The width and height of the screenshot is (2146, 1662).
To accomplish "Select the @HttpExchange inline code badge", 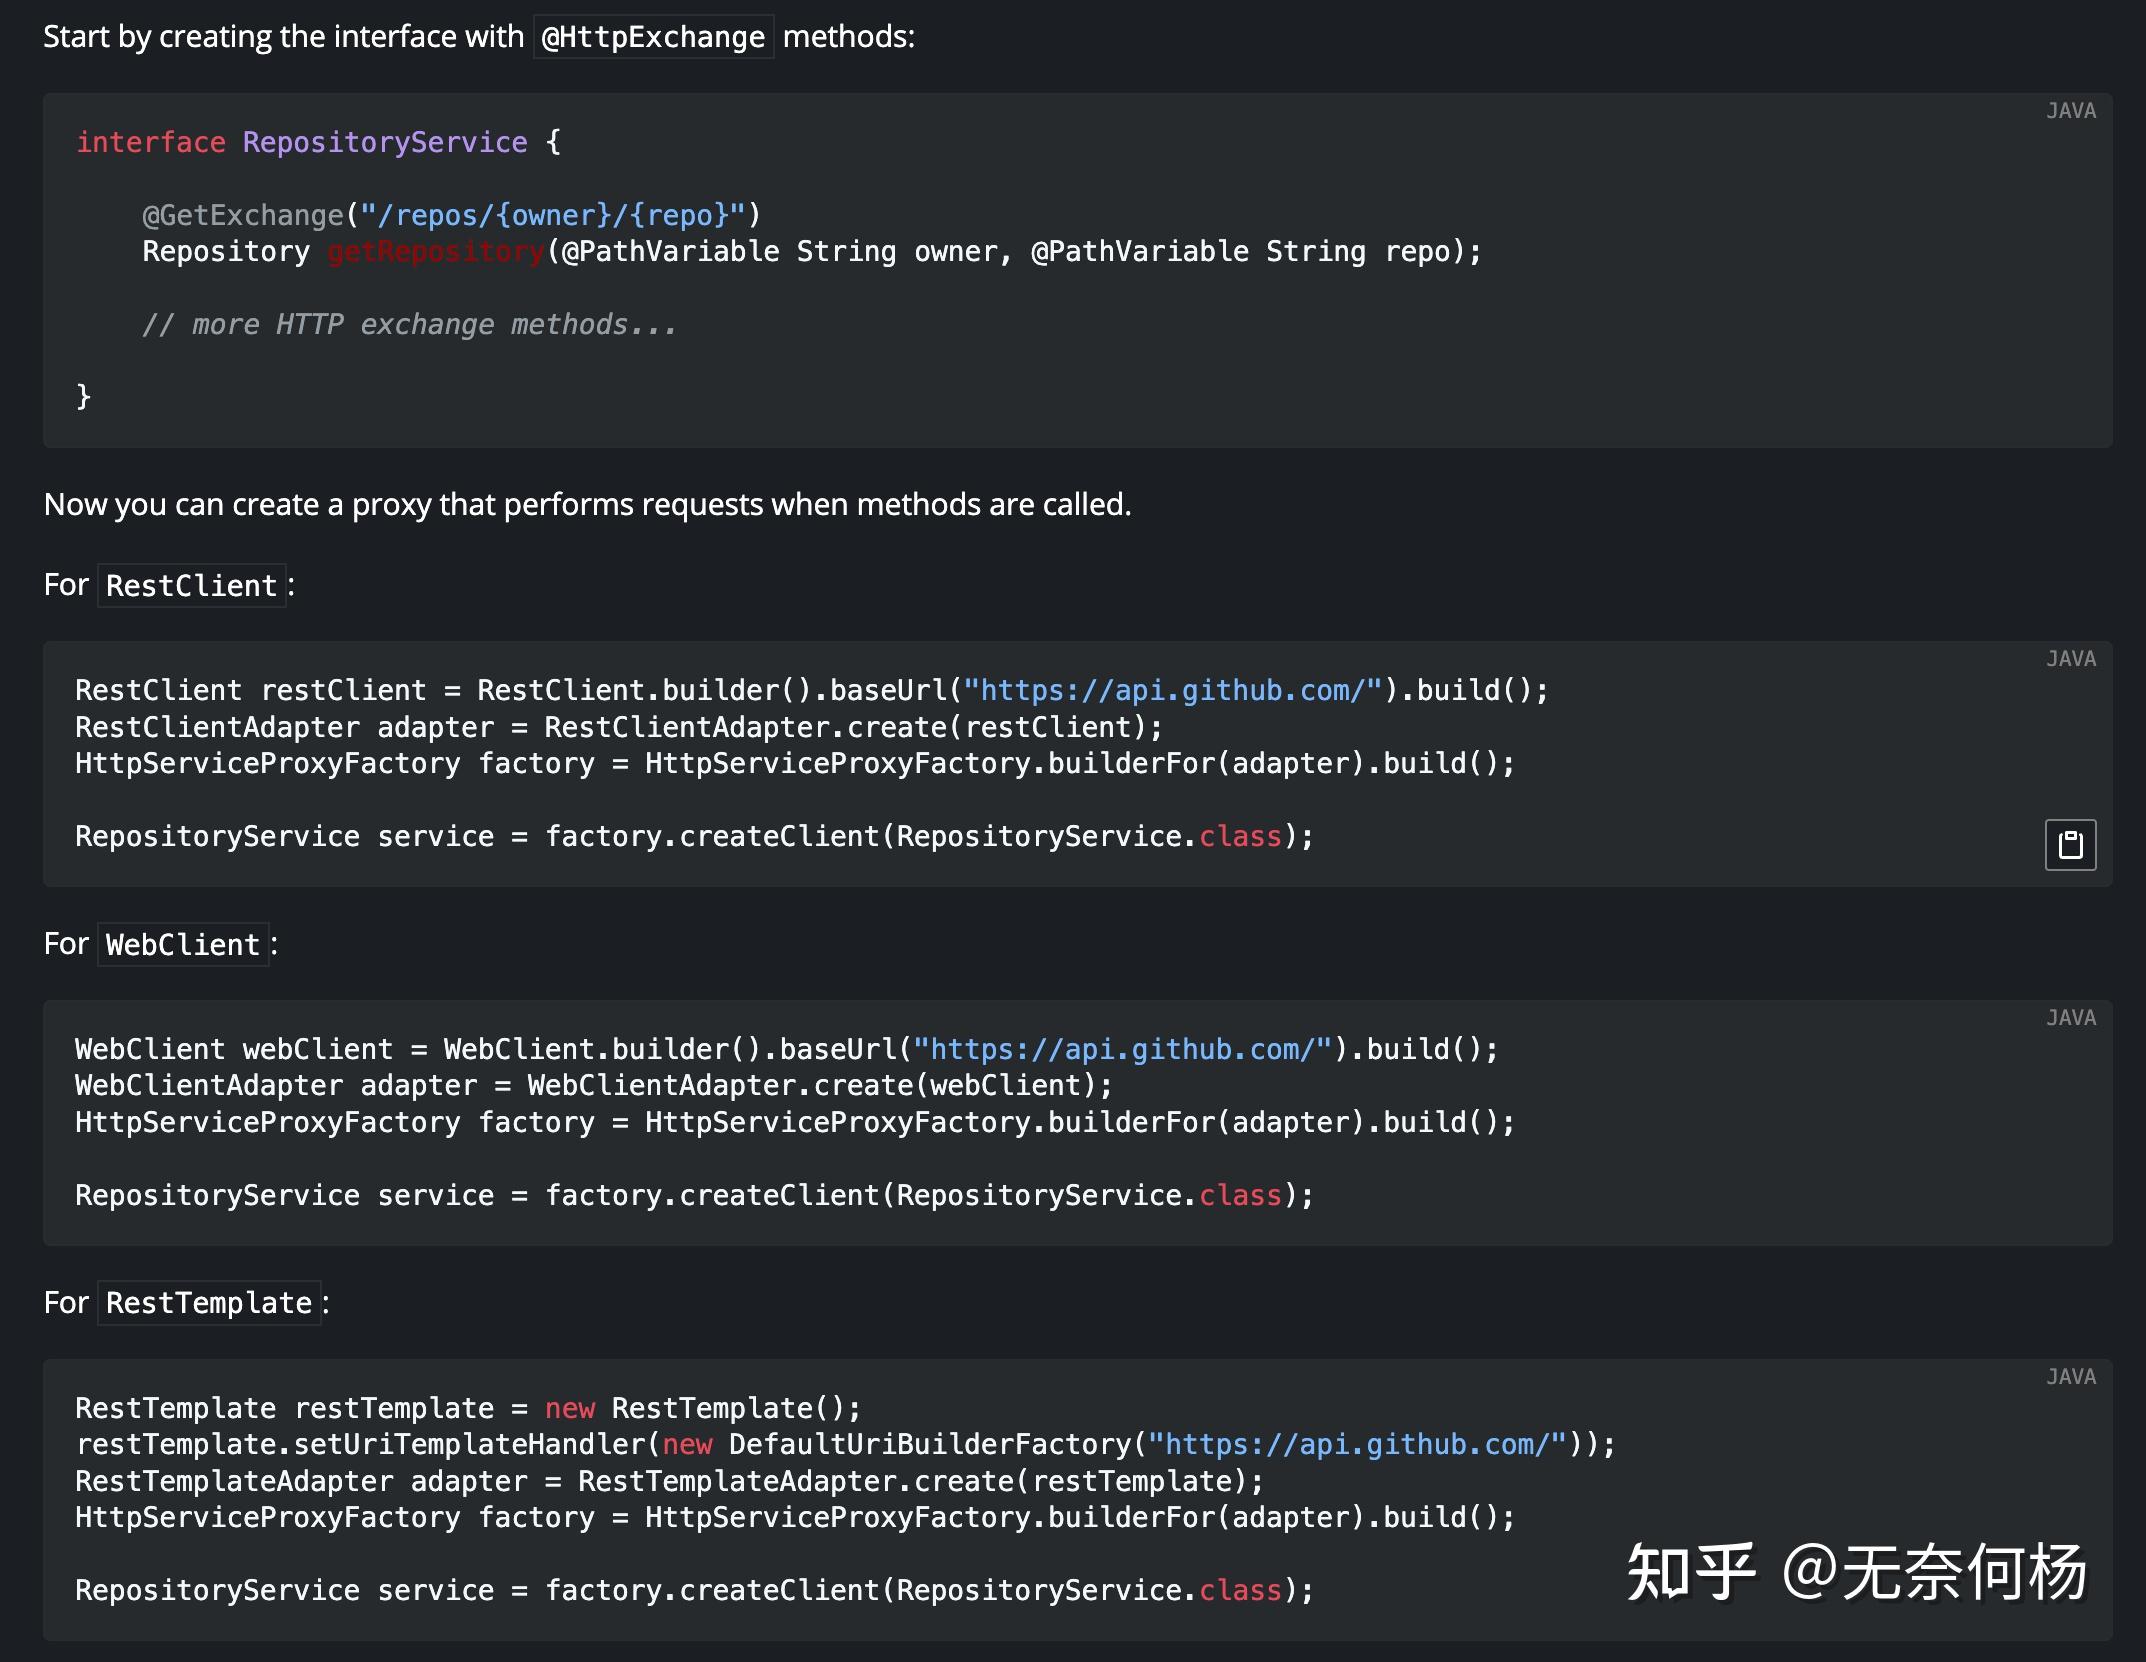I will (x=652, y=36).
